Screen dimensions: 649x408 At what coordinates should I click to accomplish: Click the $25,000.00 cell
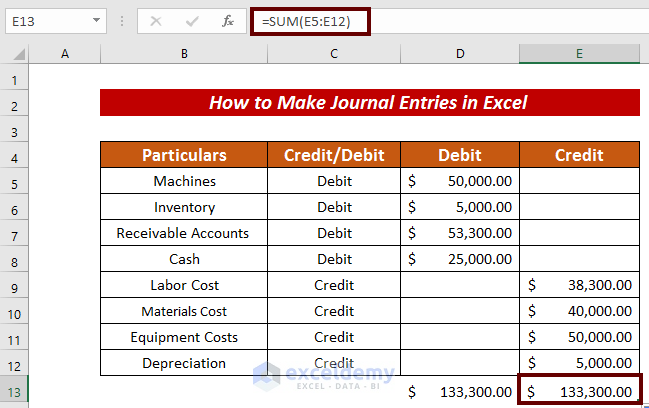[x=460, y=259]
